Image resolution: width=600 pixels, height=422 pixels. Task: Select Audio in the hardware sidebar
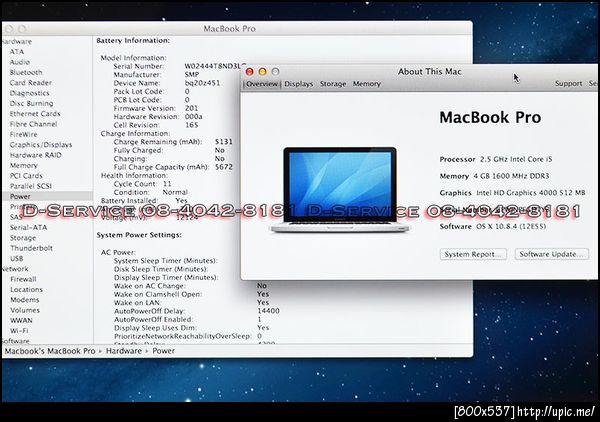point(20,62)
